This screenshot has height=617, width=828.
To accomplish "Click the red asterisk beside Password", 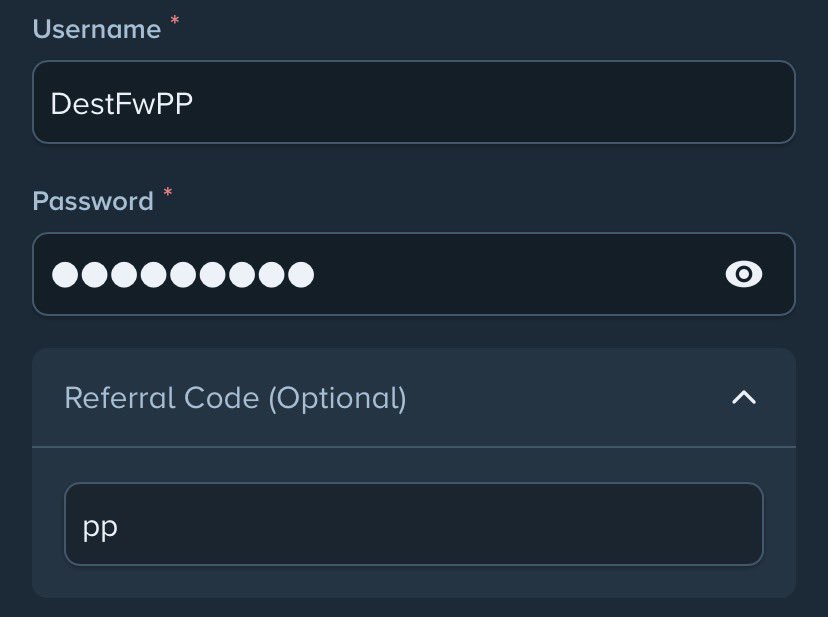I will click(167, 192).
